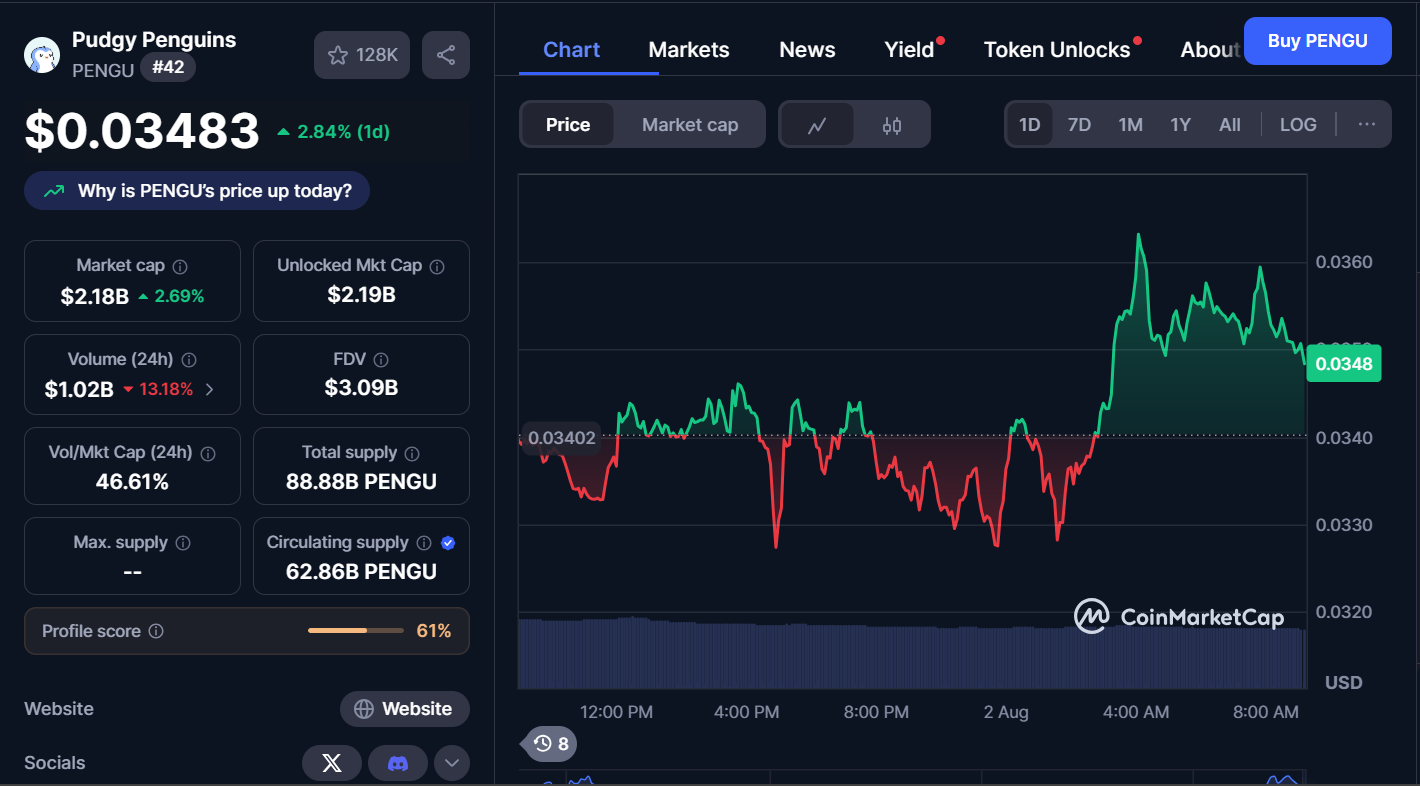Viewport: 1420px width, 786px height.
Task: Click the history events badge showing 8
Action: point(551,743)
